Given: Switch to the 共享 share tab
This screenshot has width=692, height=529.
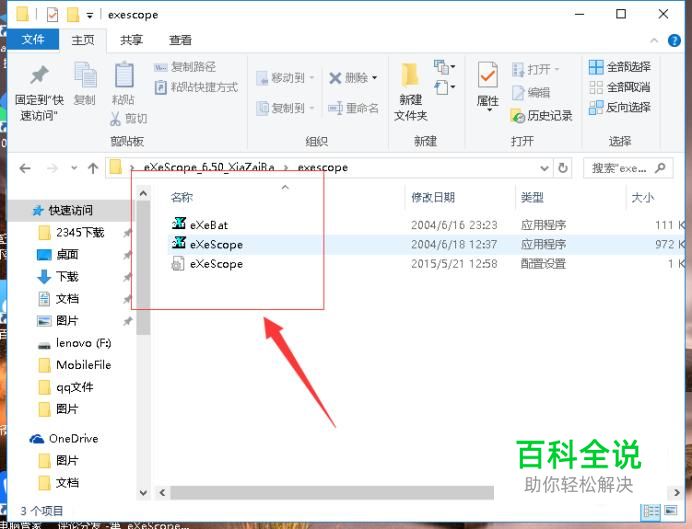Looking at the screenshot, I should coord(132,40).
